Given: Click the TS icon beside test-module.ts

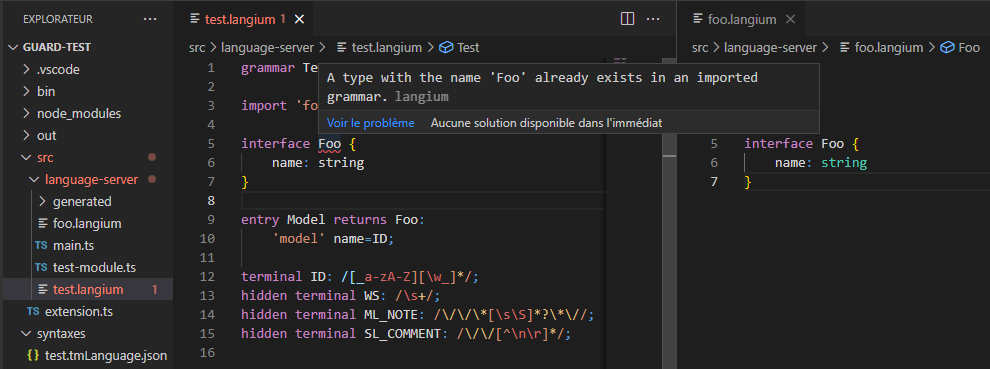Looking at the screenshot, I should coord(42,268).
